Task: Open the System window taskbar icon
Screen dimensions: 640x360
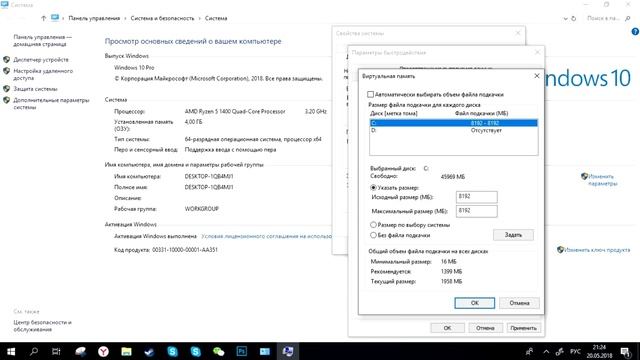Action: pyautogui.click(x=288, y=351)
